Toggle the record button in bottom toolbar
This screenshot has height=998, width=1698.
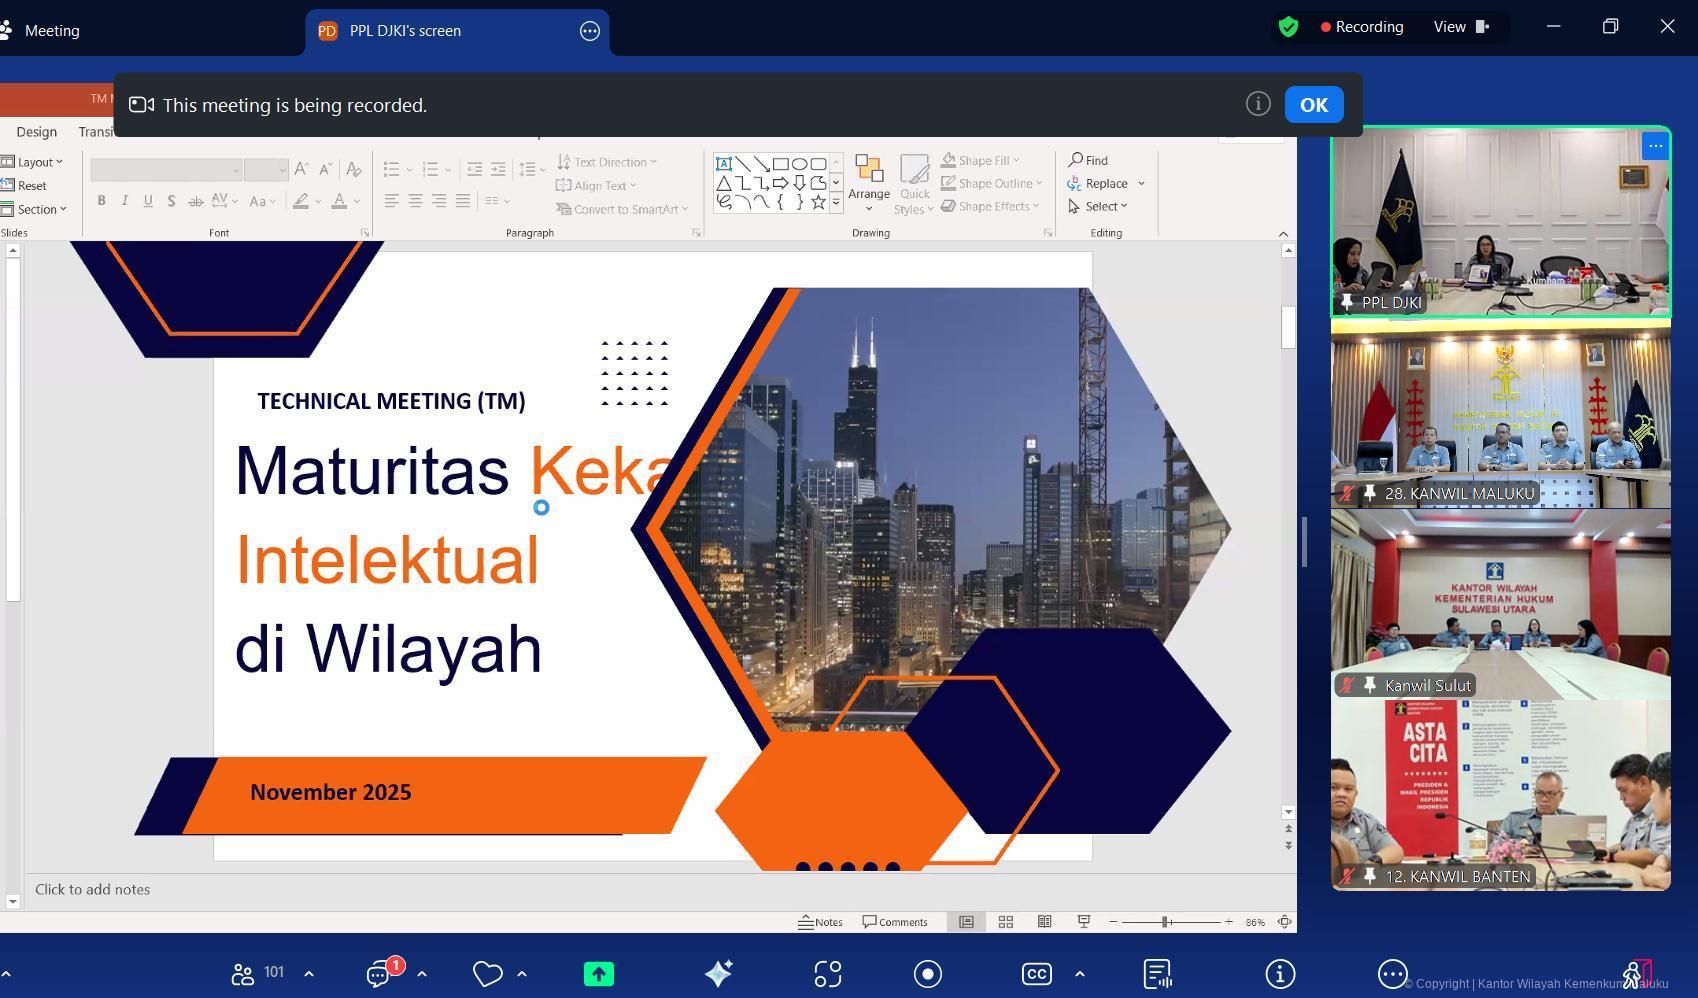click(927, 974)
